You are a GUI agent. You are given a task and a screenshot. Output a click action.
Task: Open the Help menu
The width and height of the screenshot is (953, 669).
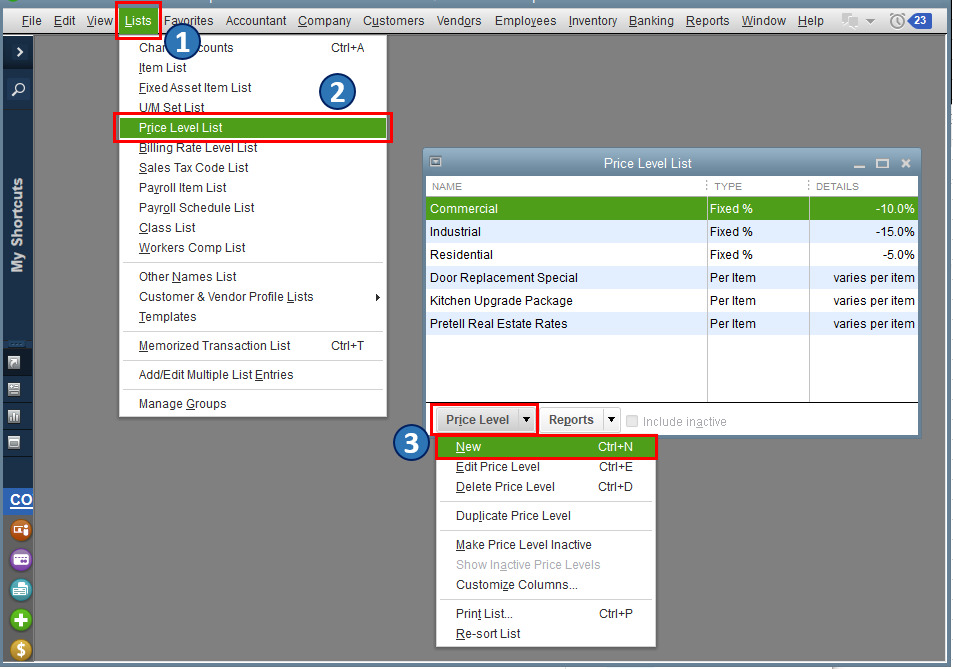811,21
